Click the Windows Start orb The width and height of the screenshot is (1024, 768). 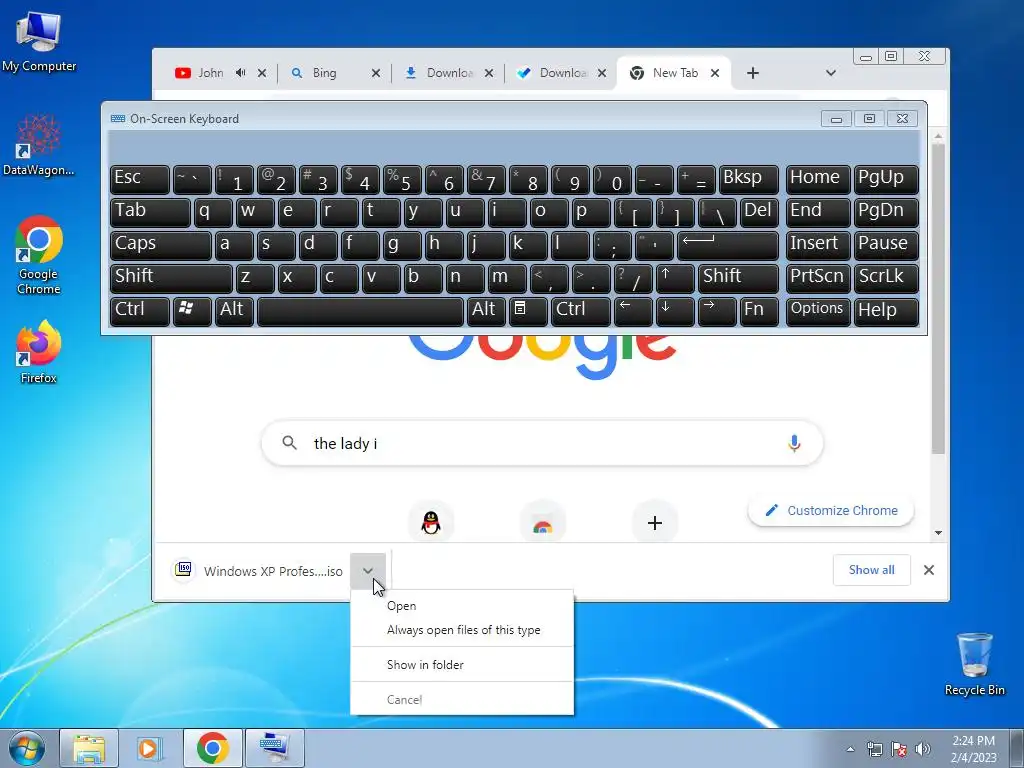(27, 748)
